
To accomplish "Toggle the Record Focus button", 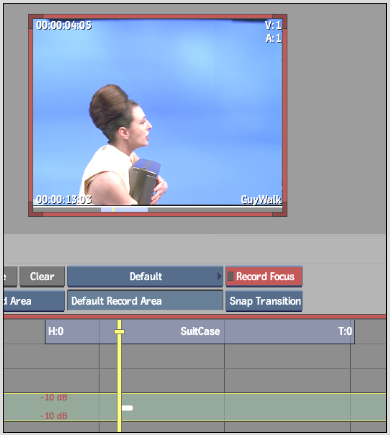I will (x=264, y=276).
